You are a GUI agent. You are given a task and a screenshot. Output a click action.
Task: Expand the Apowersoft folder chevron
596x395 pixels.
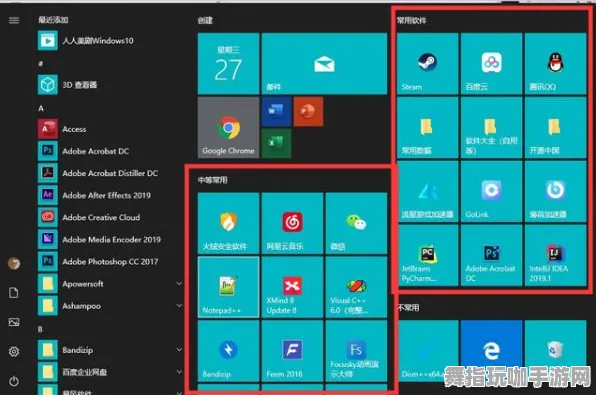point(179,284)
